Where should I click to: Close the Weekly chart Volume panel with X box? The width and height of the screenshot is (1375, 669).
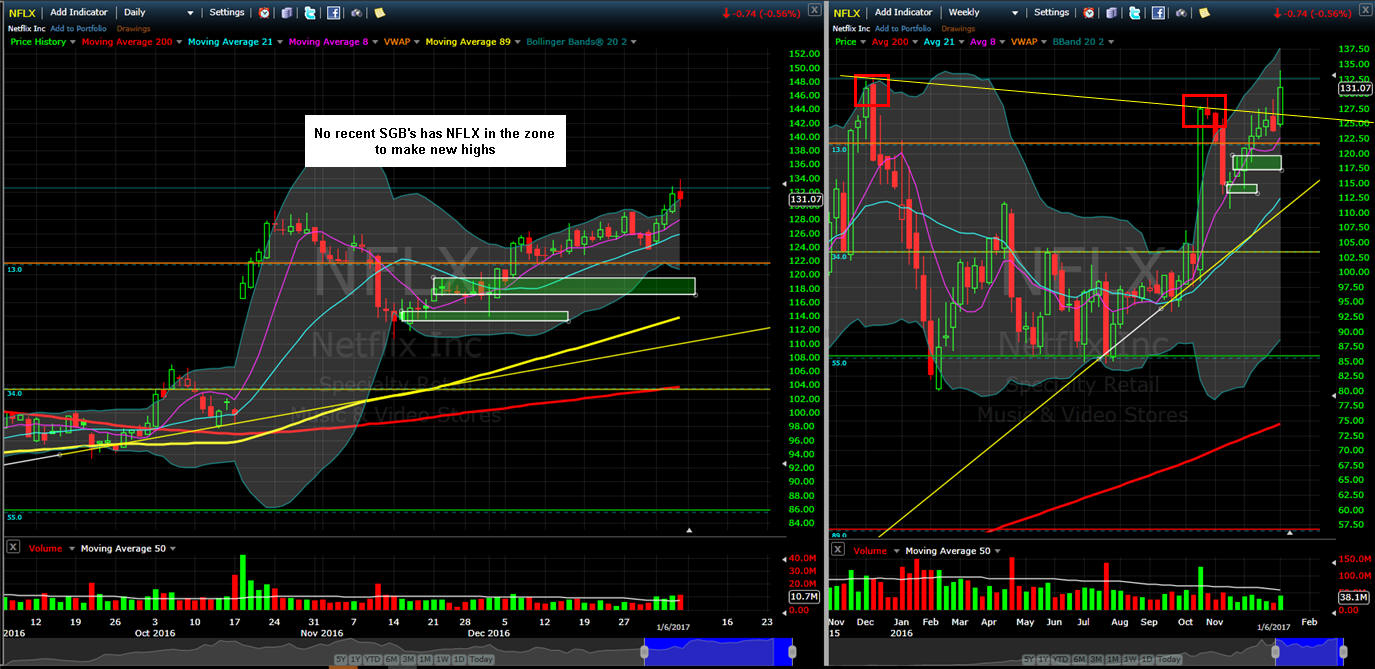coord(838,549)
